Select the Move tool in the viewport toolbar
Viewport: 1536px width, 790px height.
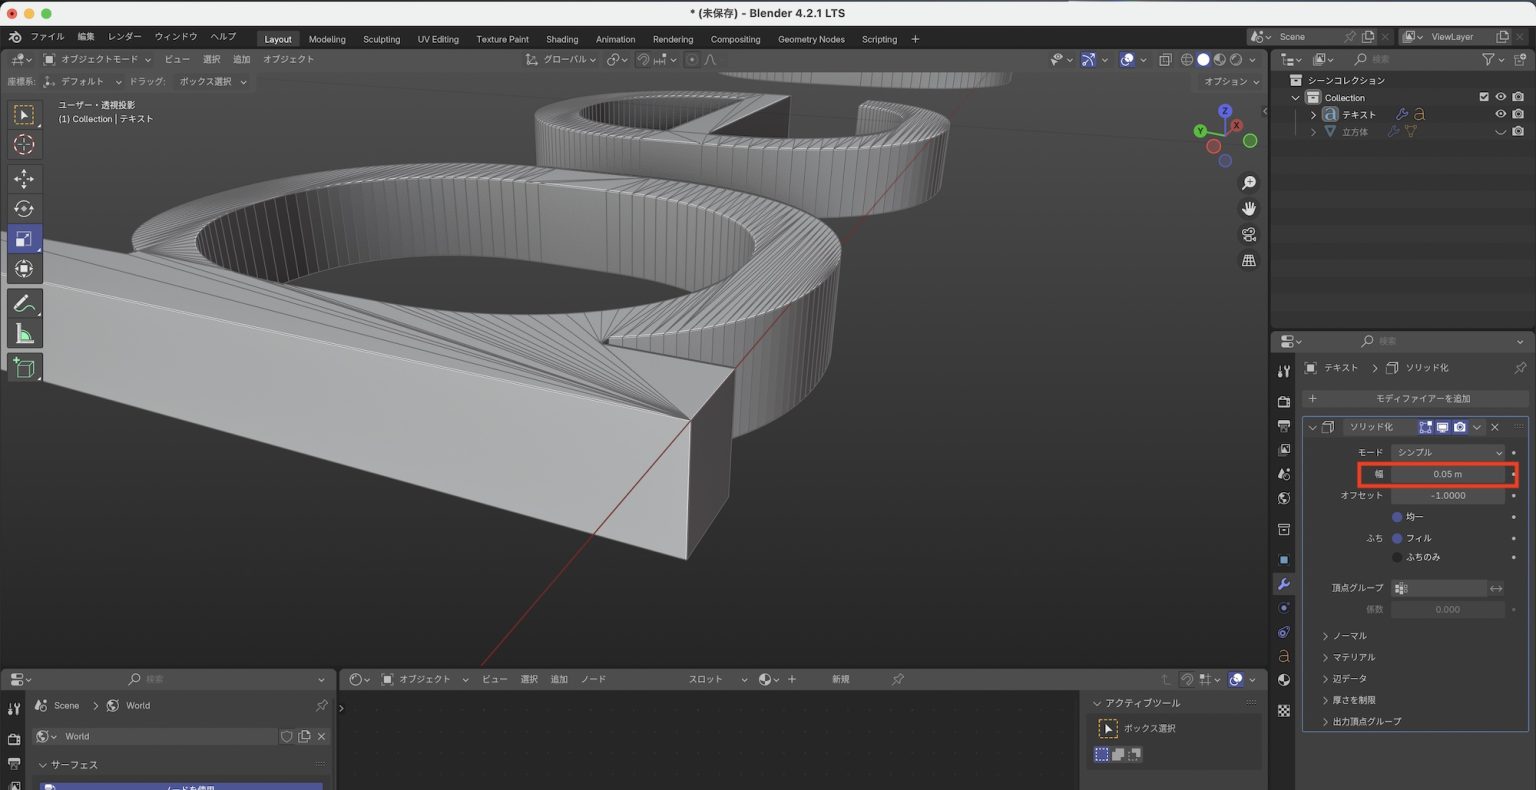22,179
